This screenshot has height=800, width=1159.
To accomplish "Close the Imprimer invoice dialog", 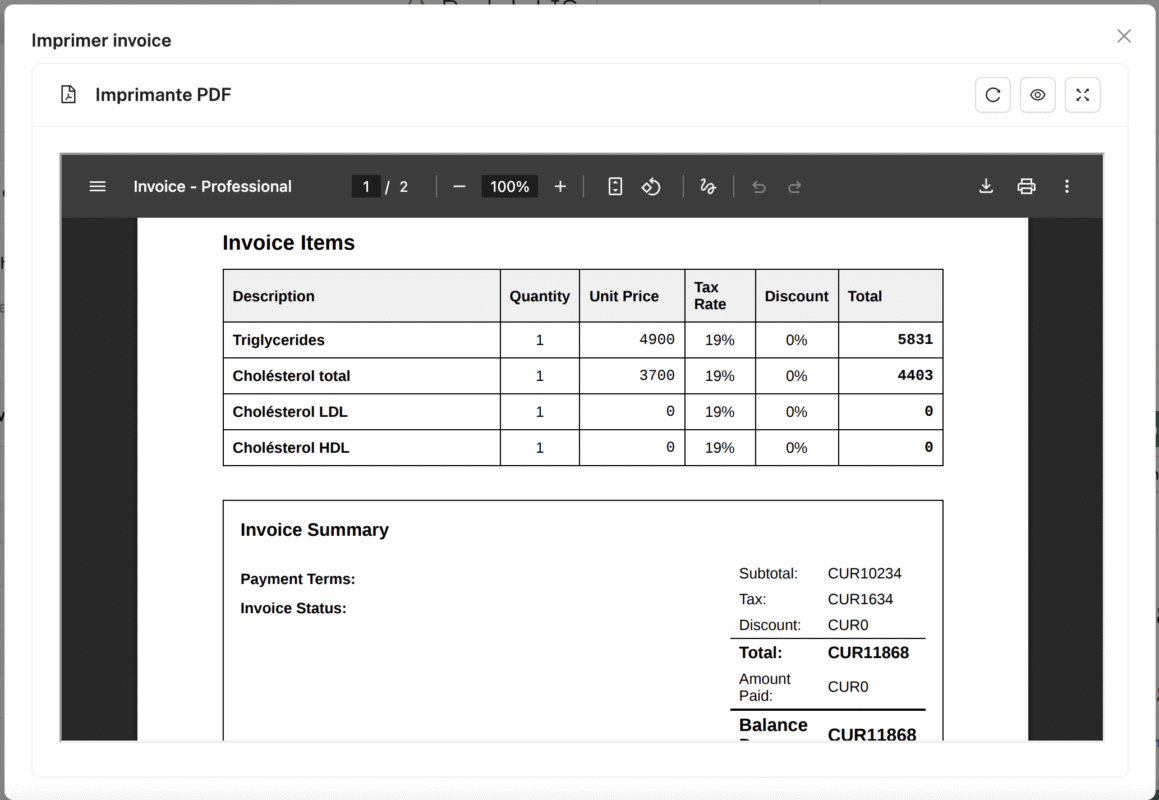I will (1124, 36).
